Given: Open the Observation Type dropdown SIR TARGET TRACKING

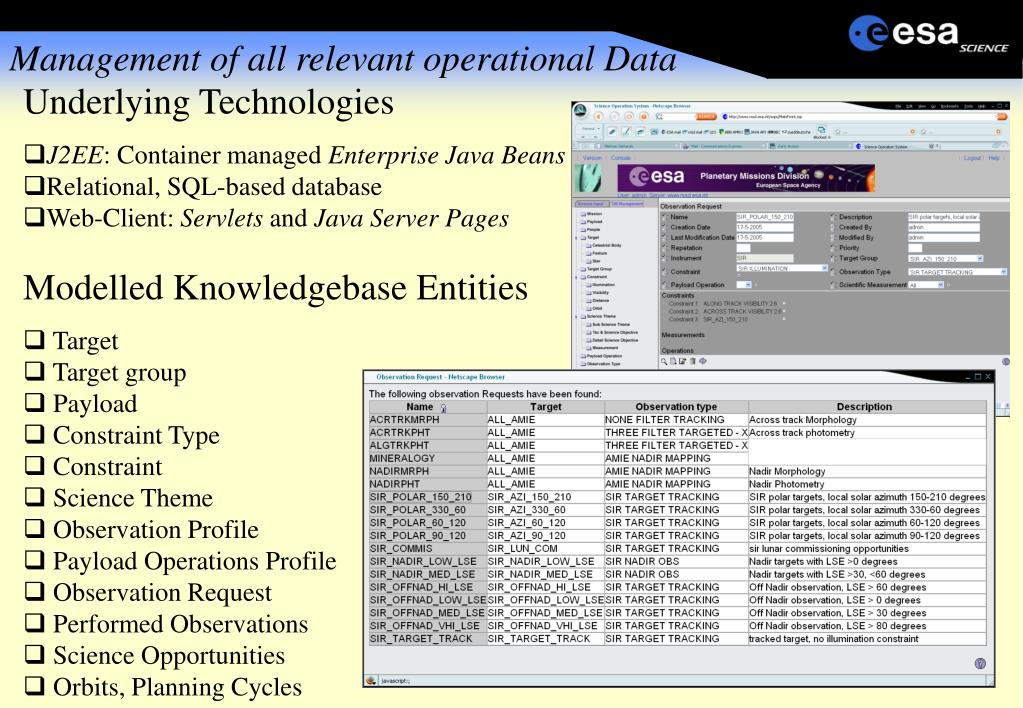Looking at the screenshot, I should pyautogui.click(x=958, y=272).
